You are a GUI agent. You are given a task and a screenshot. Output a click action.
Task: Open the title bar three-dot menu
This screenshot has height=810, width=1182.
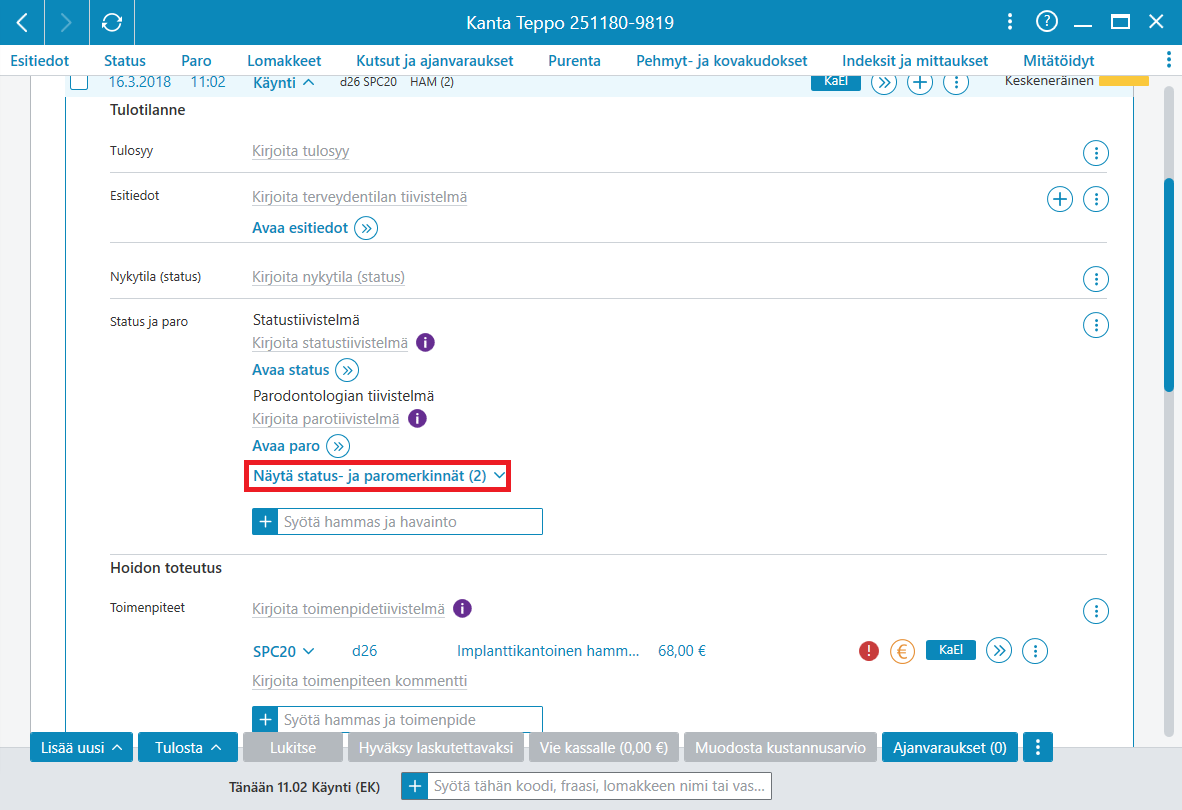1009,22
